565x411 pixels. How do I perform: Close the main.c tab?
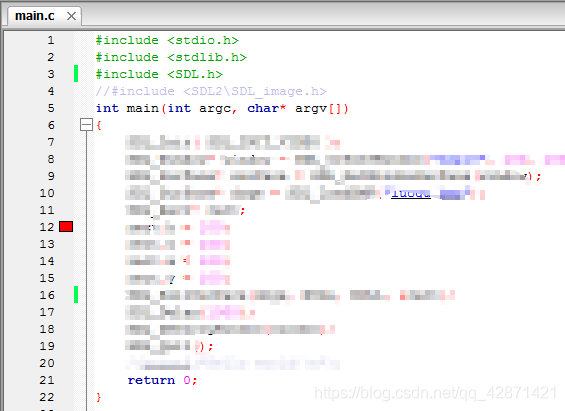click(x=71, y=16)
